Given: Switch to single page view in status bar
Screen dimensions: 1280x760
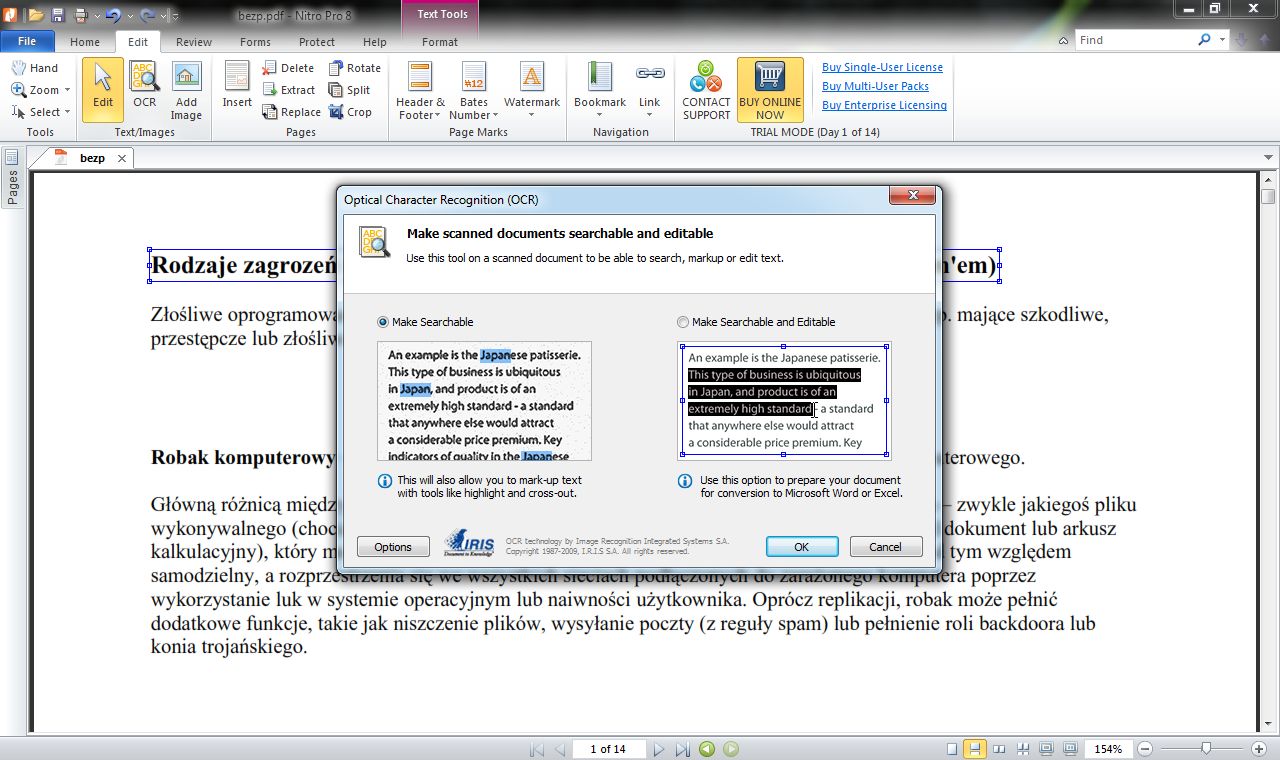Looking at the screenshot, I should click(x=952, y=749).
